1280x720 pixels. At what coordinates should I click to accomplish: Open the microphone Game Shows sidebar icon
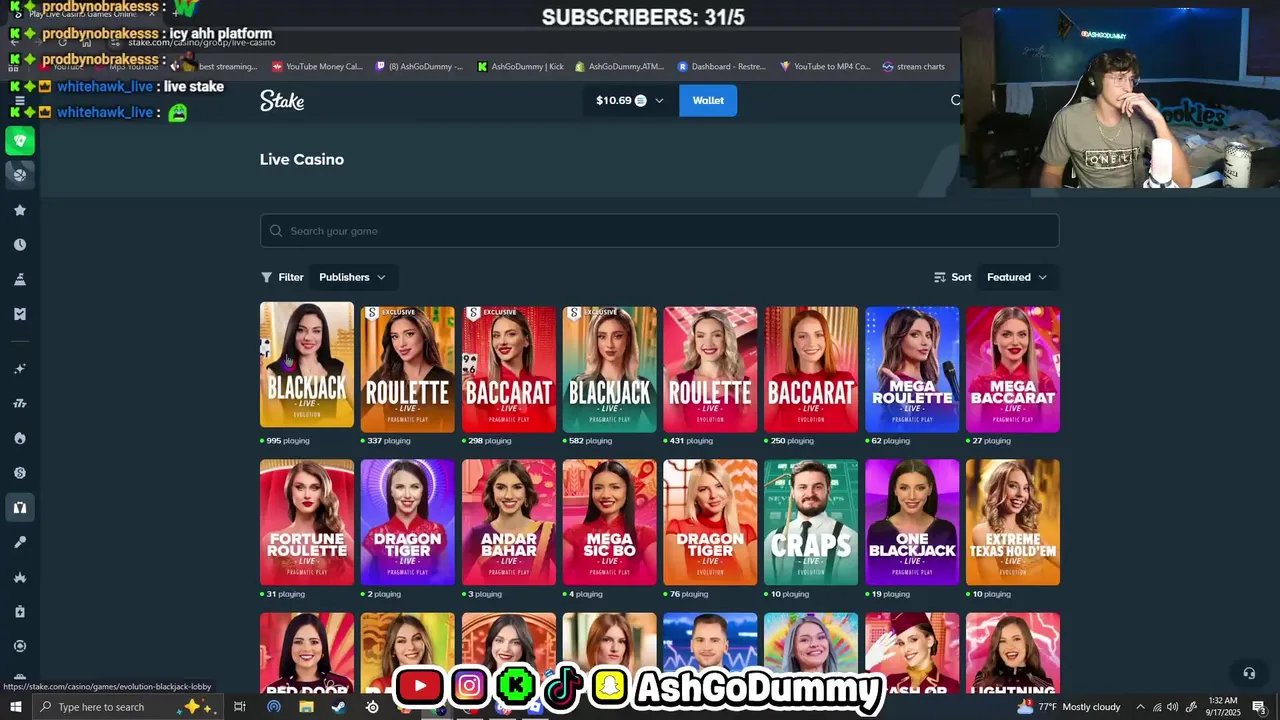(x=20, y=542)
